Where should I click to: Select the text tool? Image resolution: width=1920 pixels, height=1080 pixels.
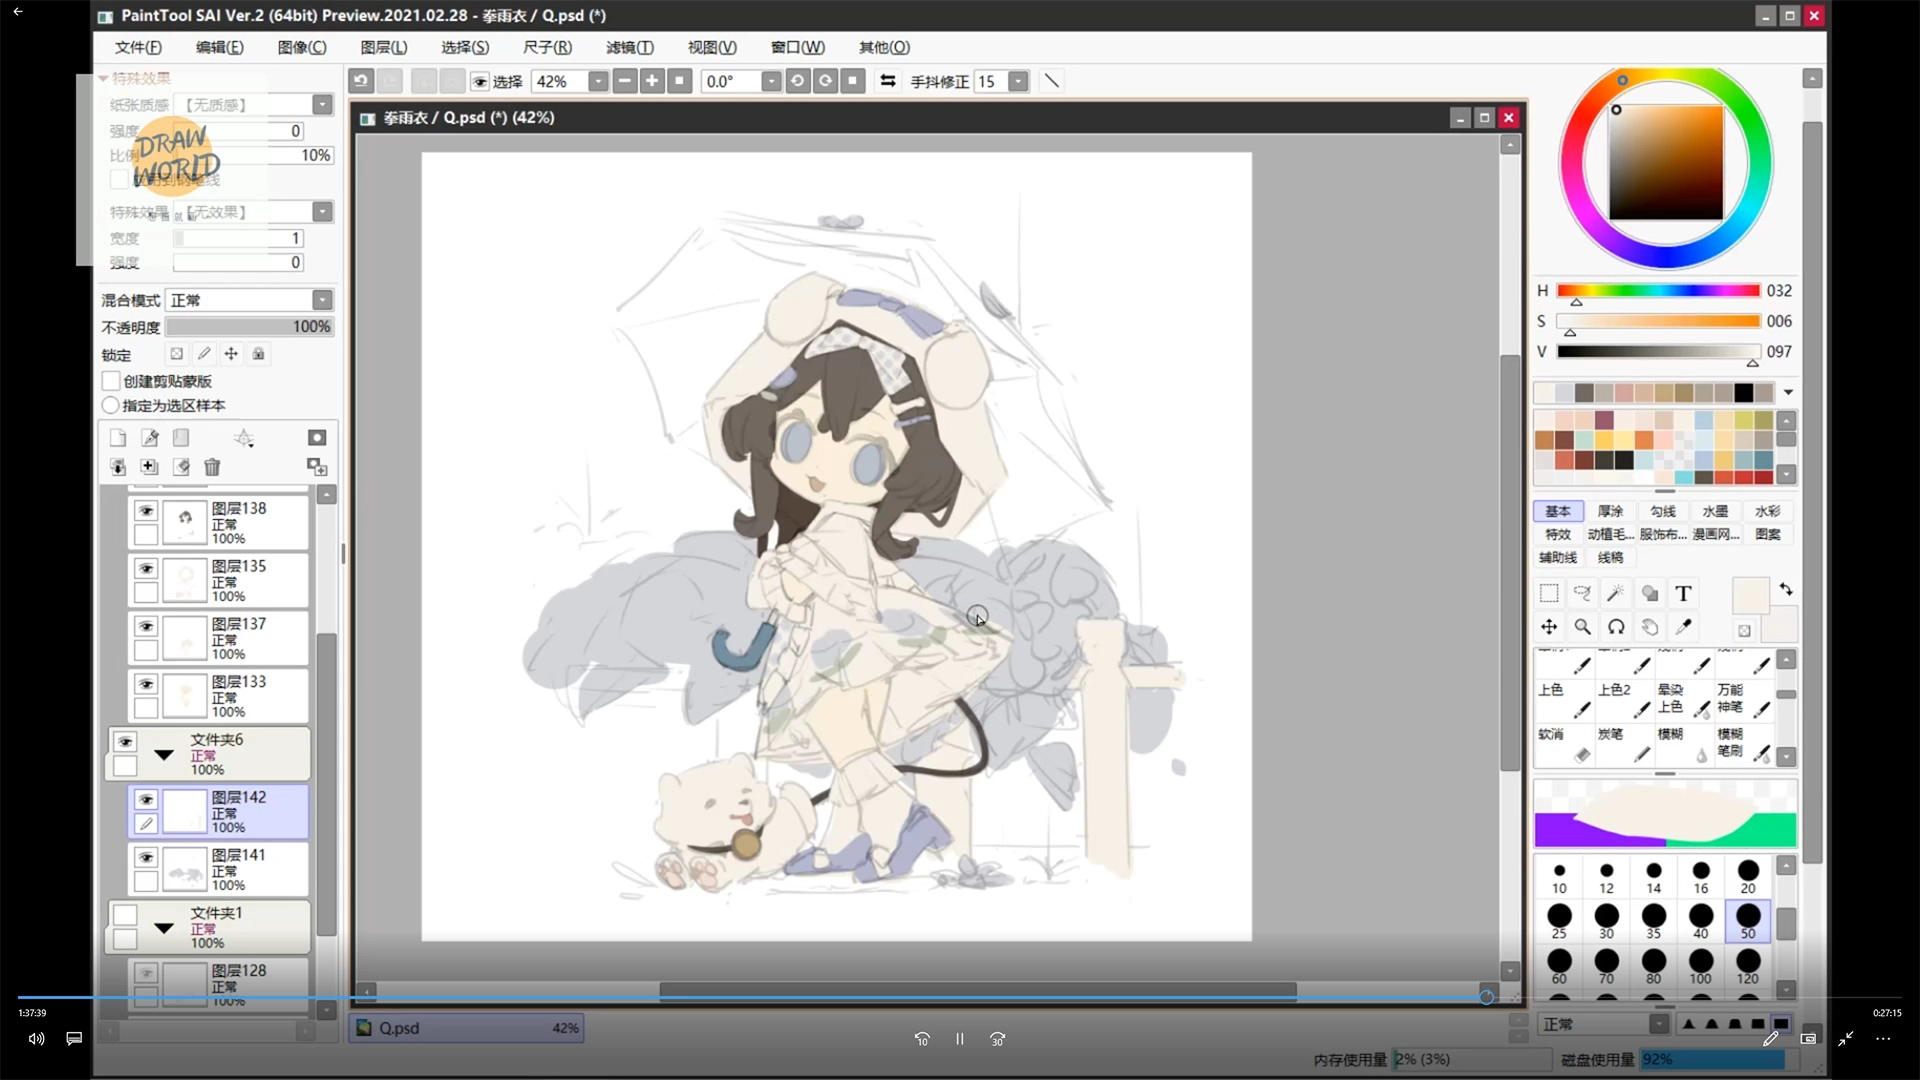(1683, 594)
